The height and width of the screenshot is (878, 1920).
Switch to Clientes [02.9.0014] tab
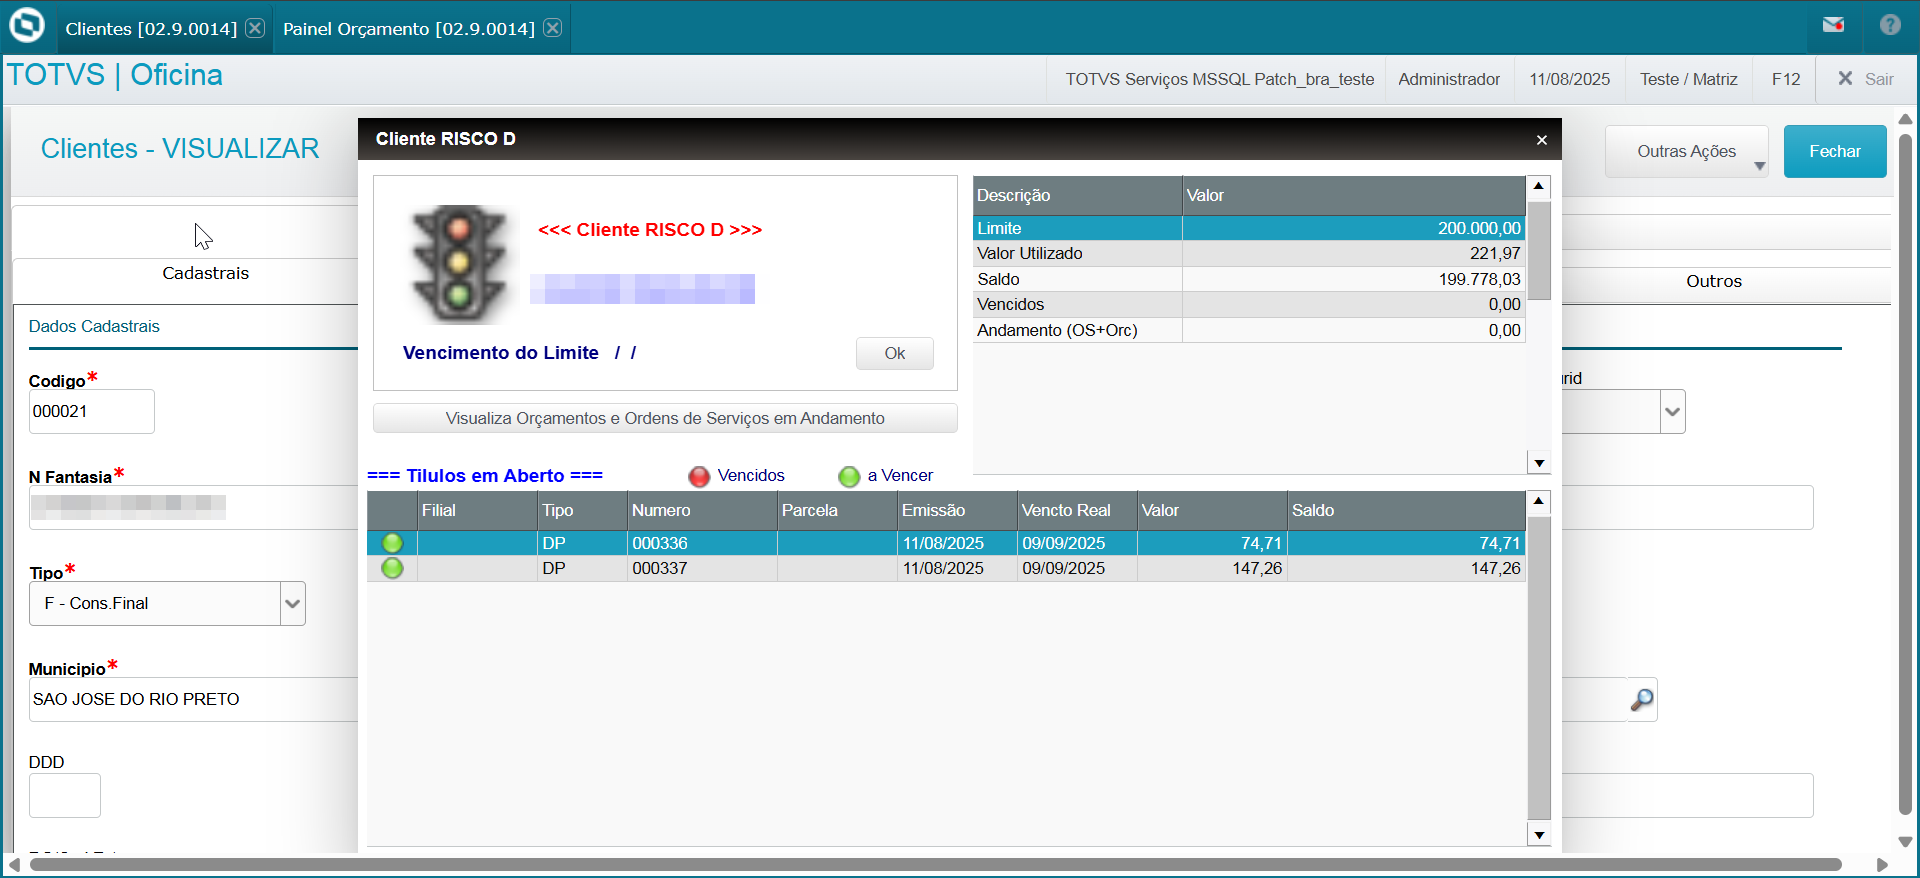(x=151, y=29)
